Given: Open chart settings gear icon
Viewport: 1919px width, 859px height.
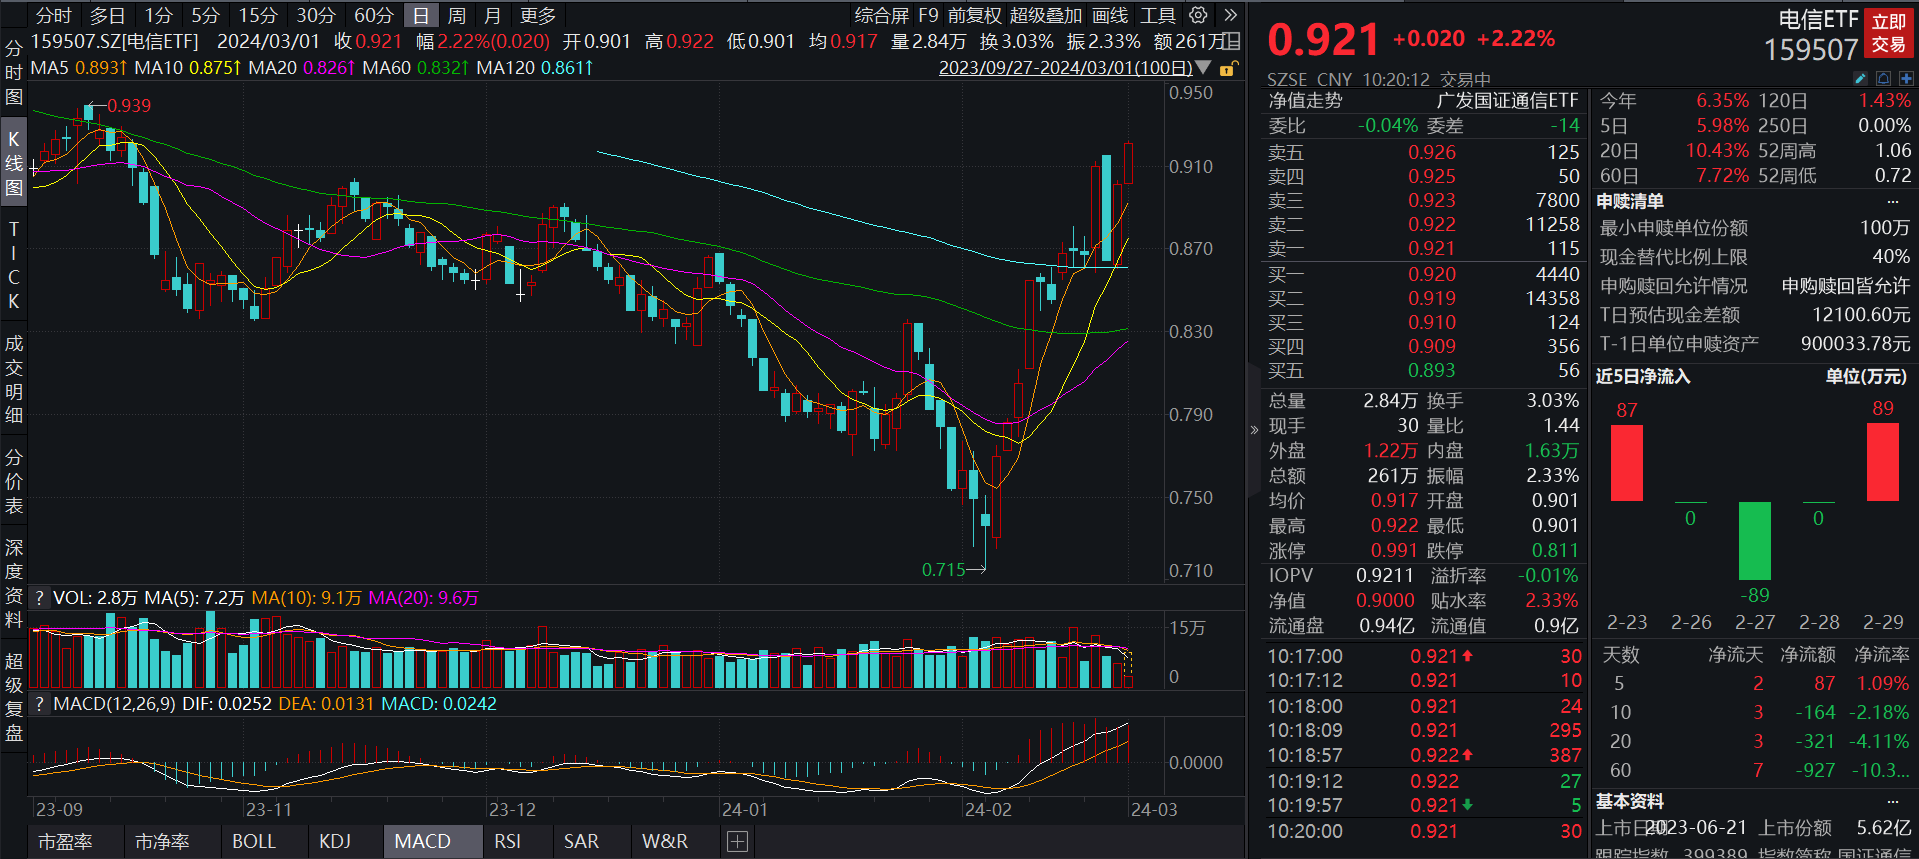Looking at the screenshot, I should point(1197,15).
